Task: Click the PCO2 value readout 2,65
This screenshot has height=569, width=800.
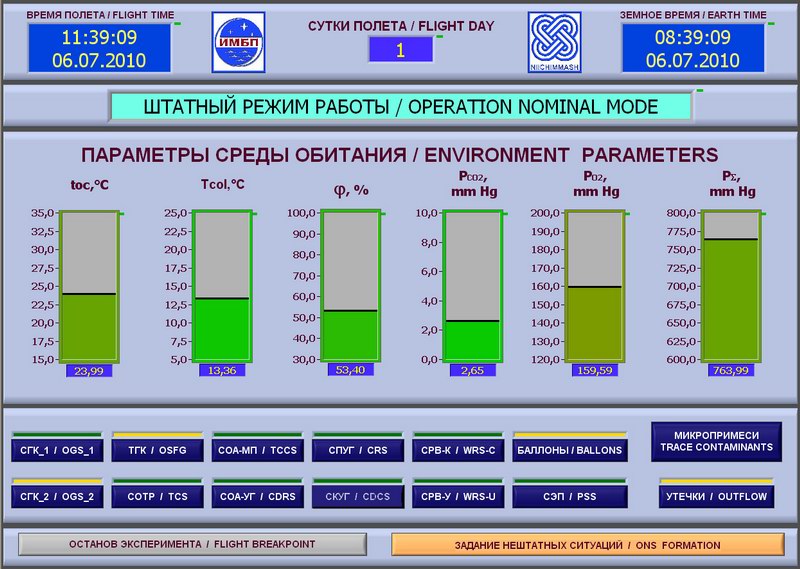Action: click(472, 370)
